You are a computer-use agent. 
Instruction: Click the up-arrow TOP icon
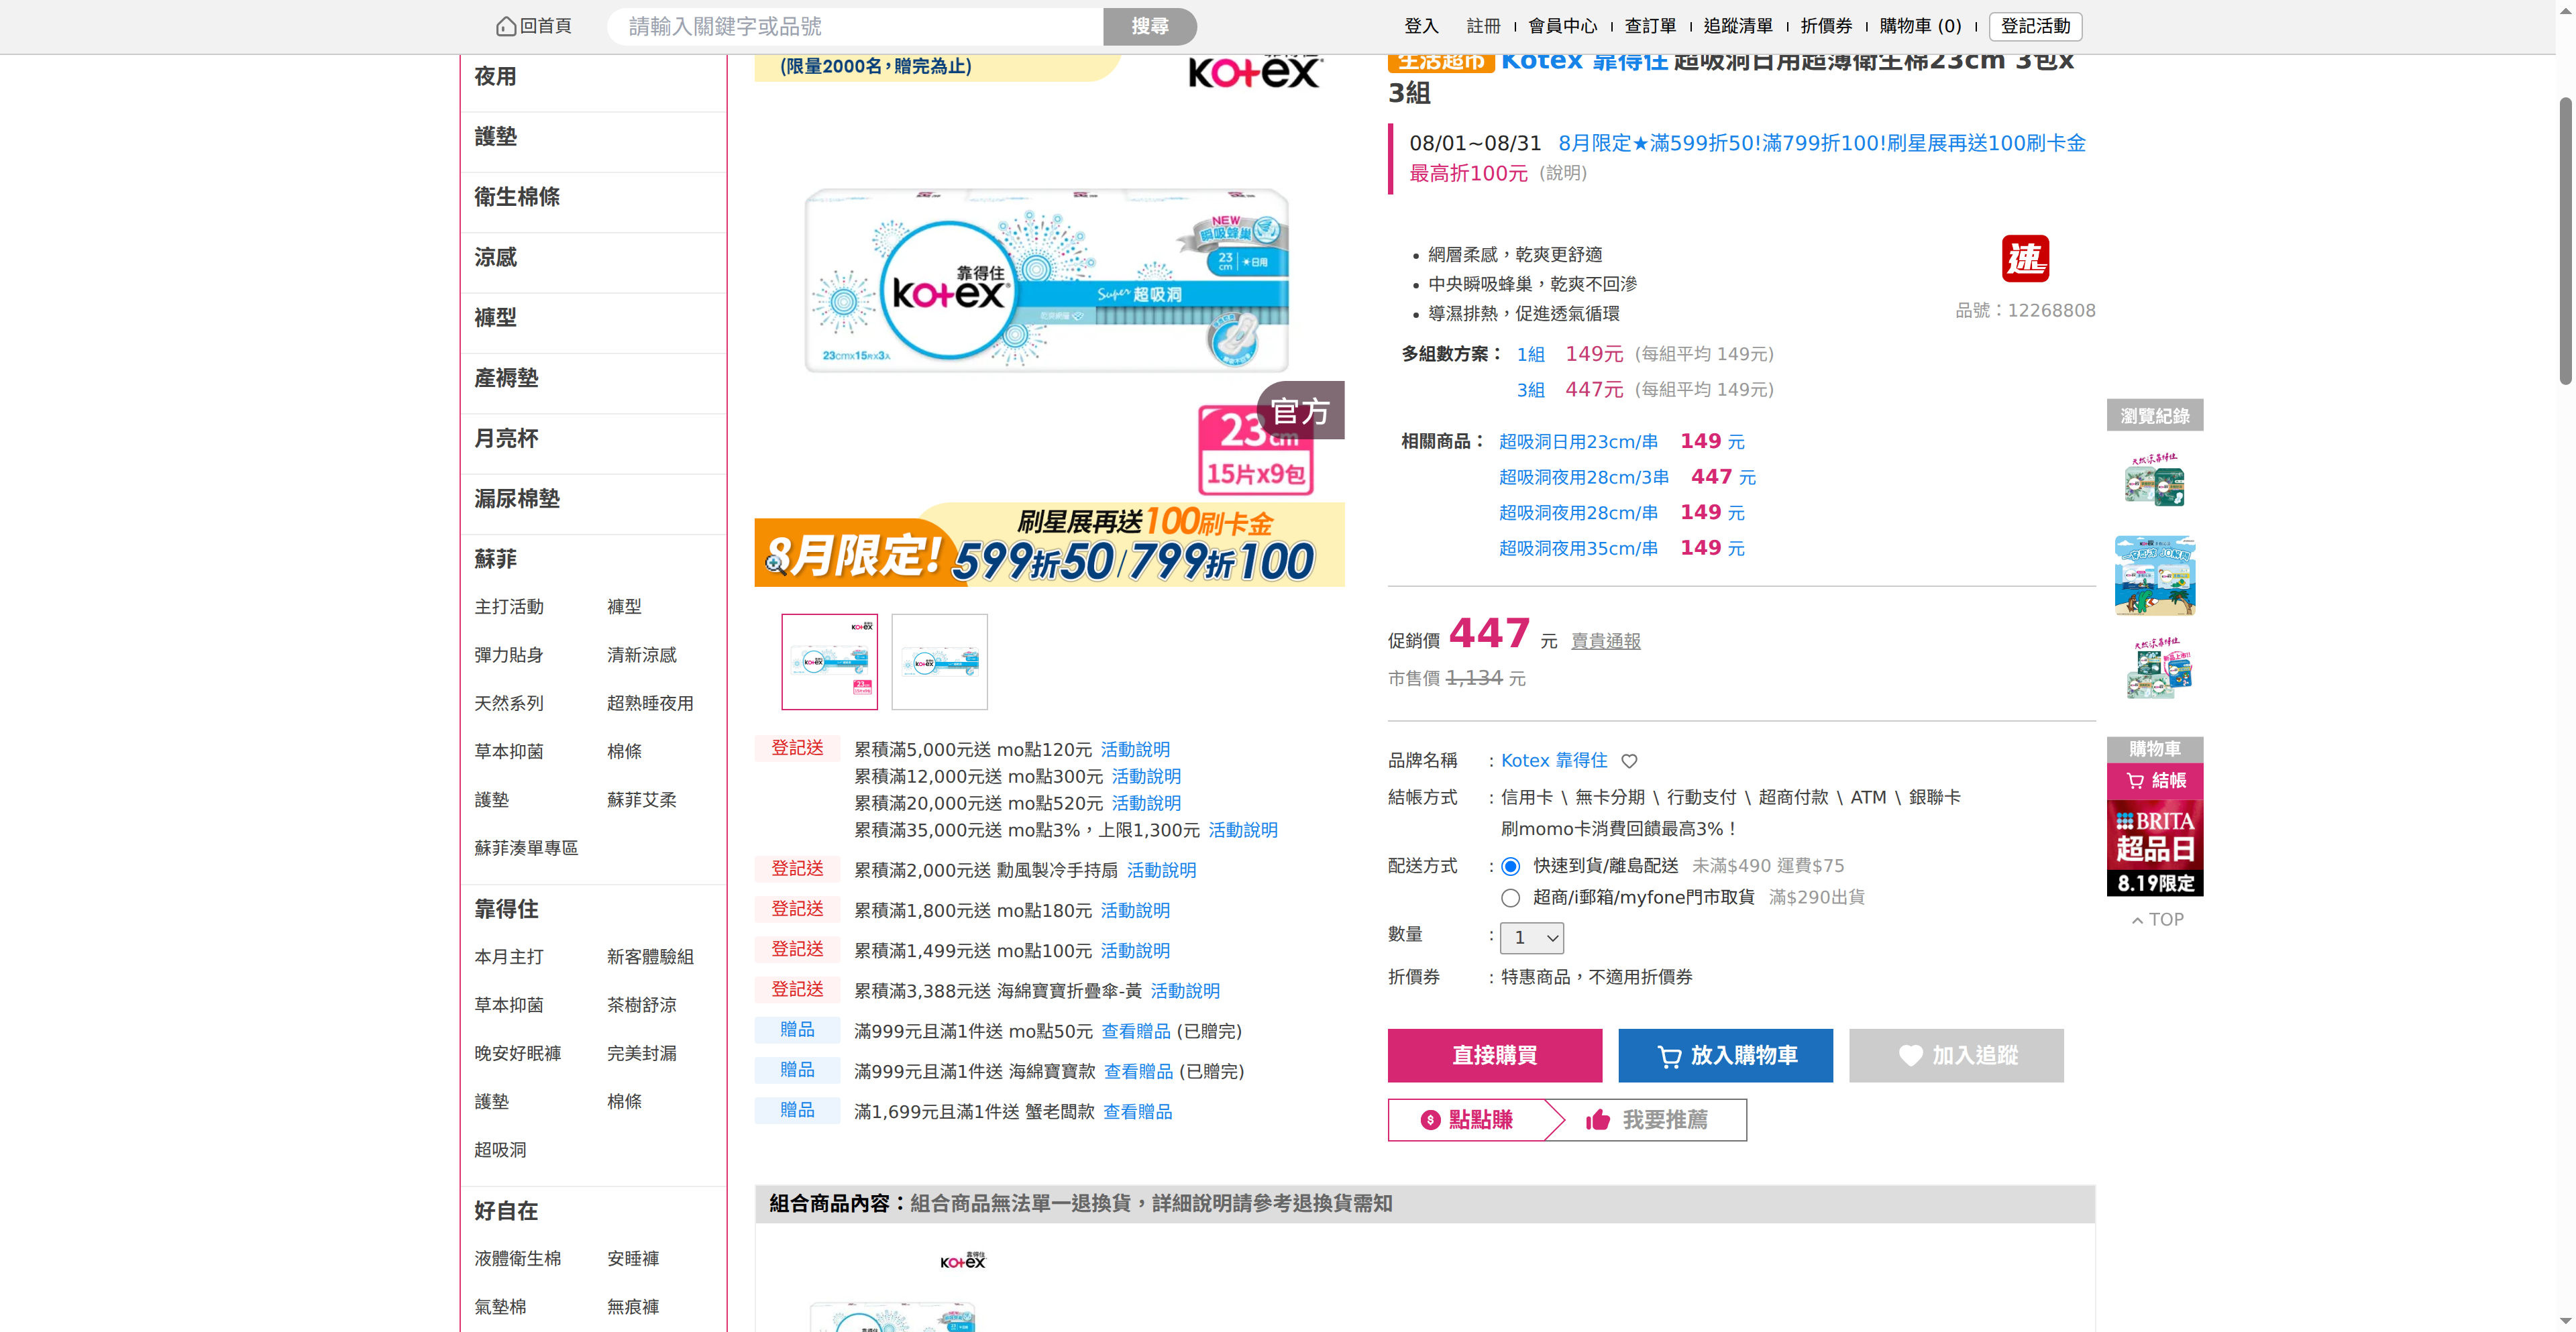point(2137,920)
